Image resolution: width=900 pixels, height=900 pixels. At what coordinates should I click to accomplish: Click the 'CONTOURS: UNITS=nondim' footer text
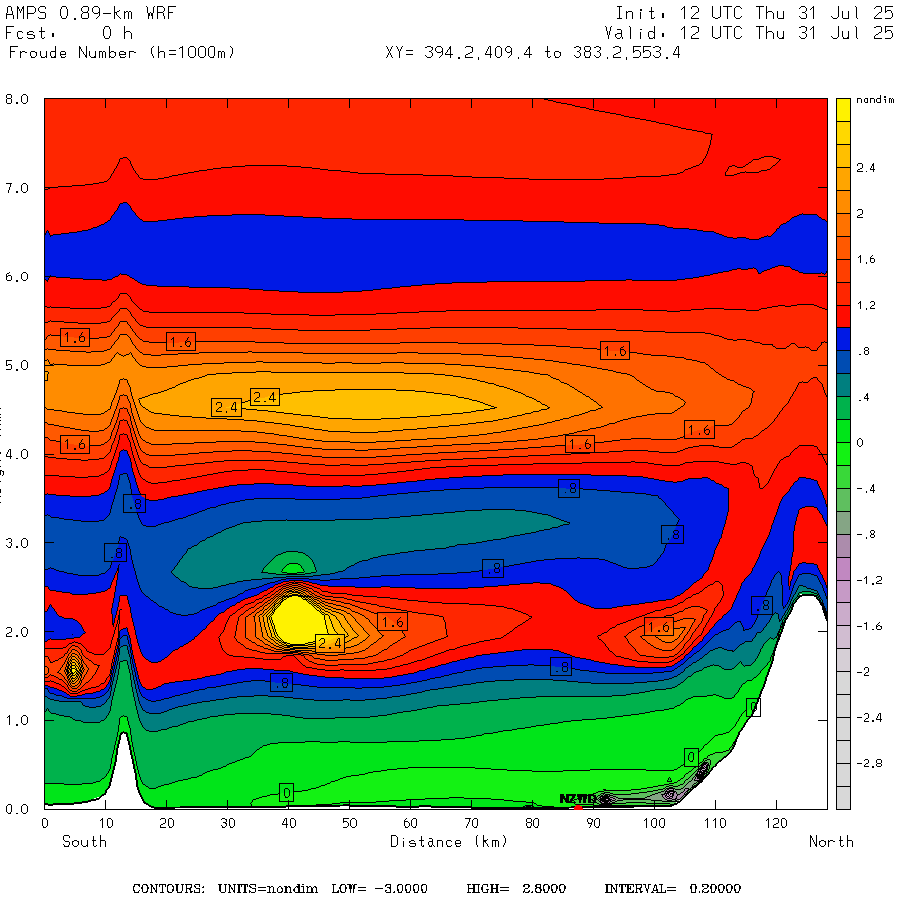pyautogui.click(x=226, y=889)
